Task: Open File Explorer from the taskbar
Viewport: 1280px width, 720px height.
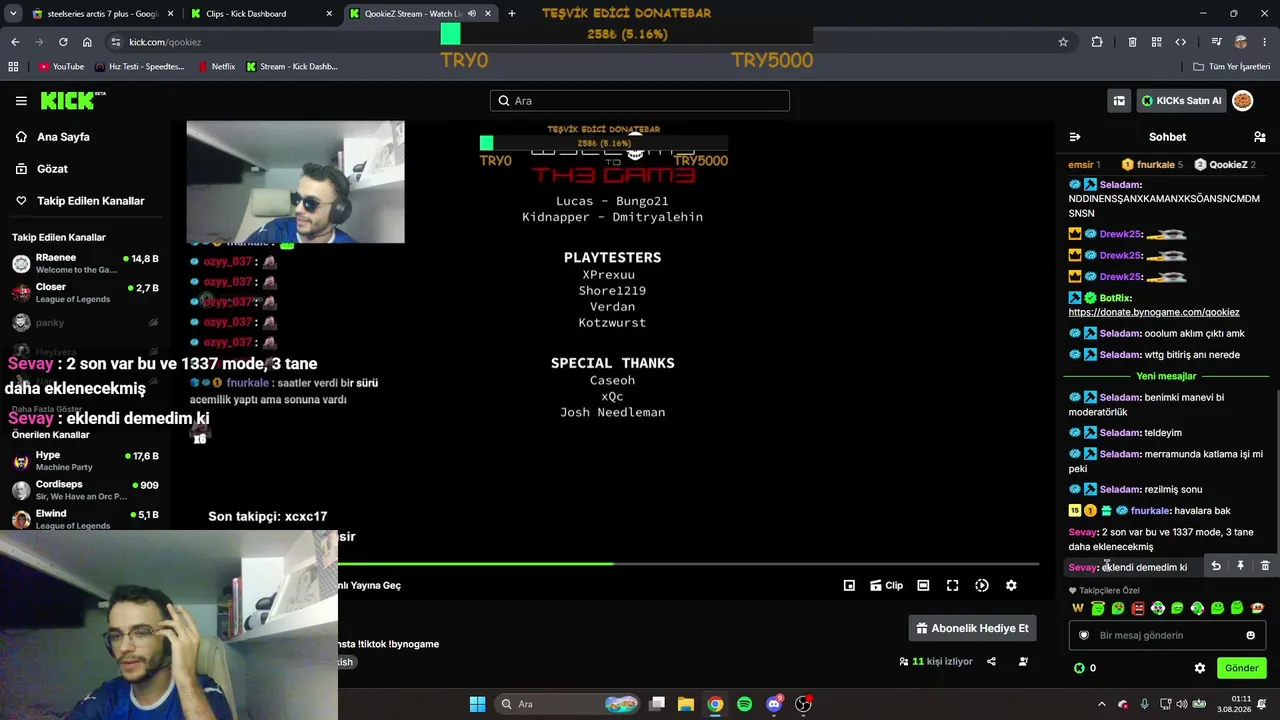Action: point(686,704)
